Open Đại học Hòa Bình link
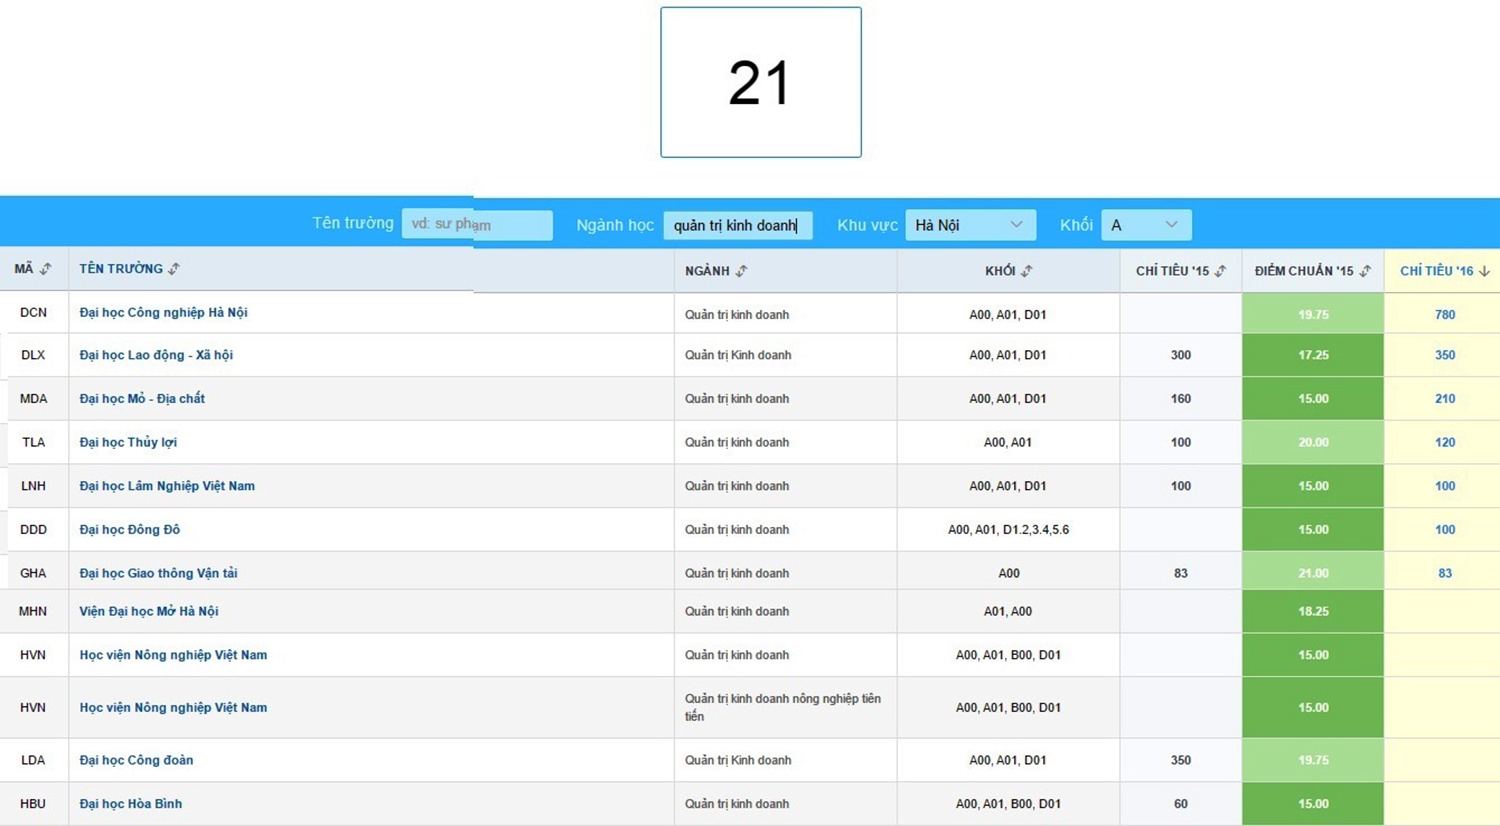This screenshot has width=1500, height=826. 130,804
